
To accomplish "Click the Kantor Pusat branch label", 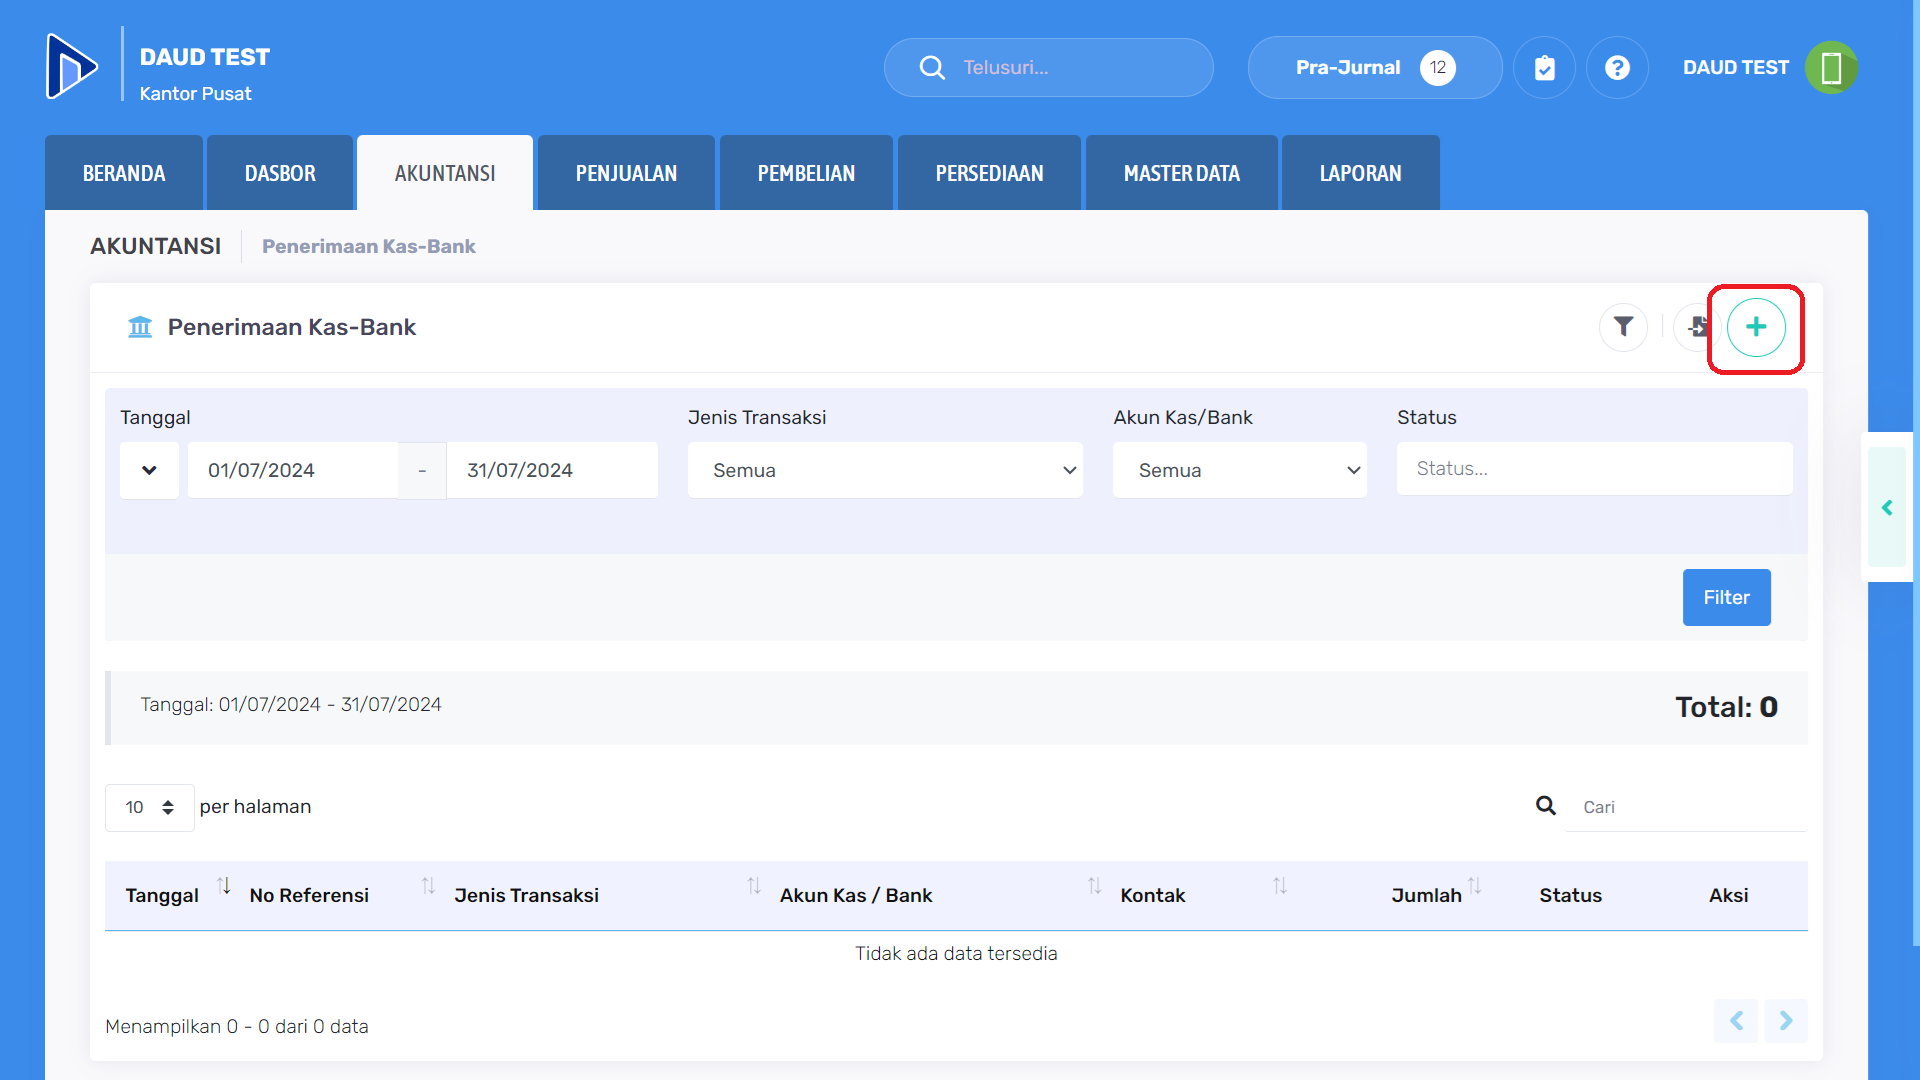I will coord(195,94).
